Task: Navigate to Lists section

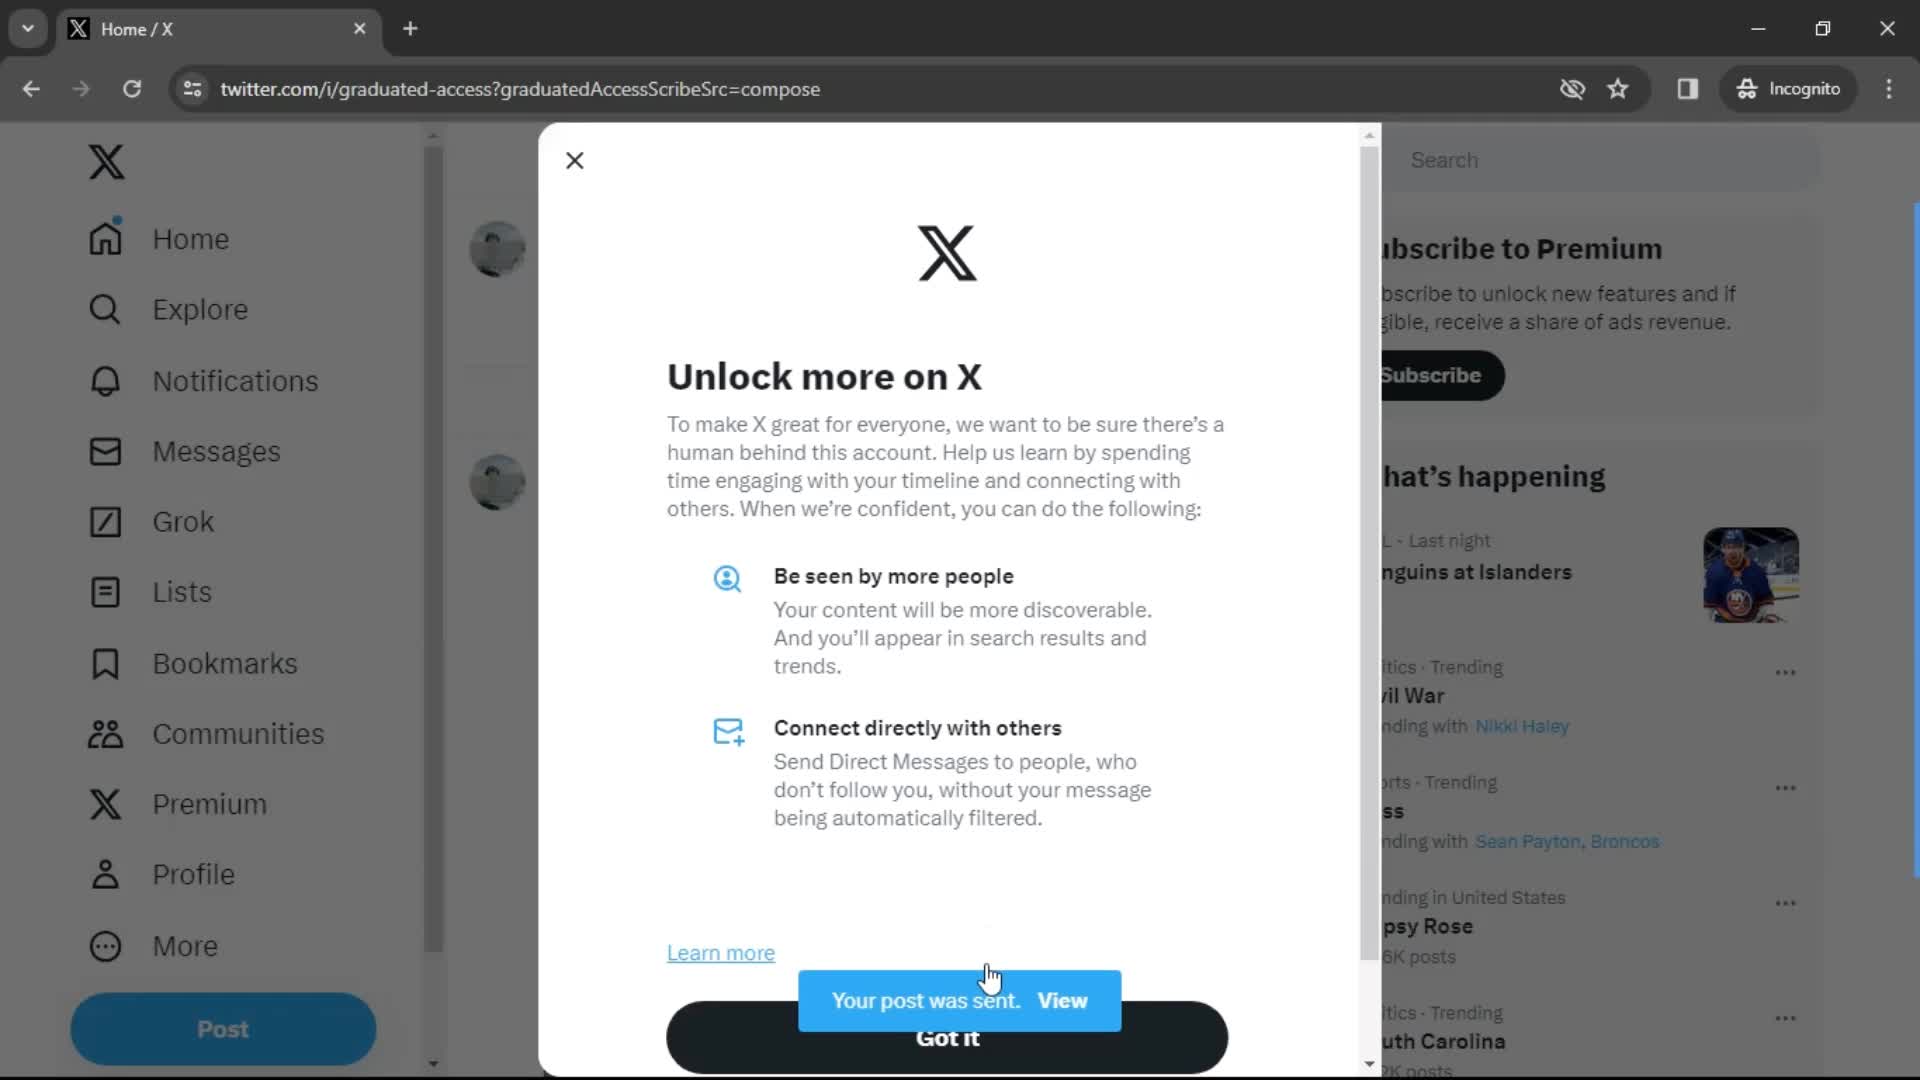Action: [x=181, y=592]
